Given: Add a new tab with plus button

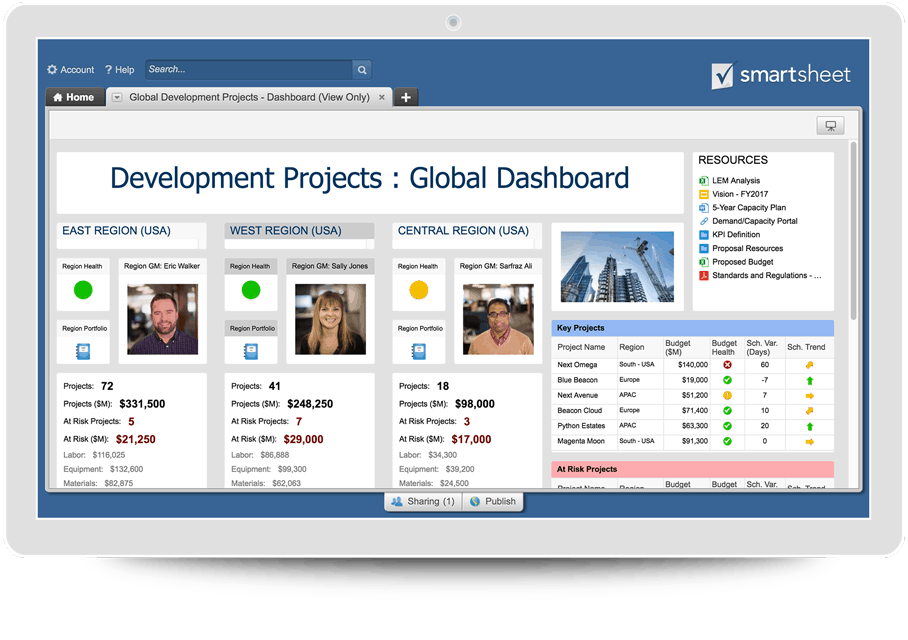Looking at the screenshot, I should point(405,98).
